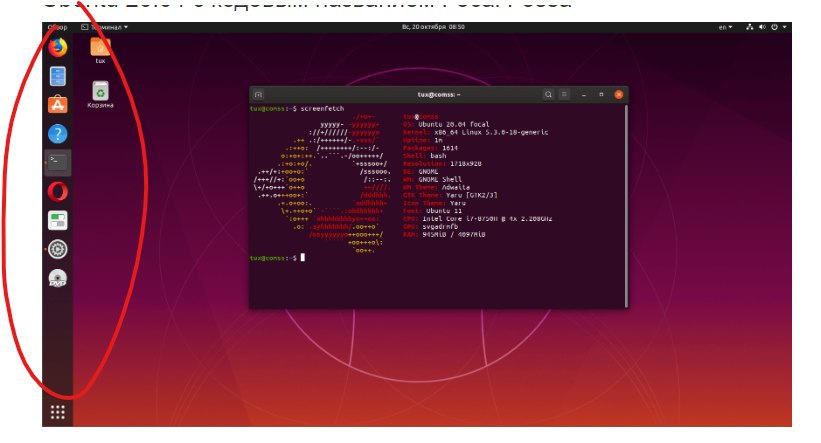This screenshot has height=443, width=821.
Task: Click the 'Ubuntu 20.04 focal' text
Action: (453, 125)
